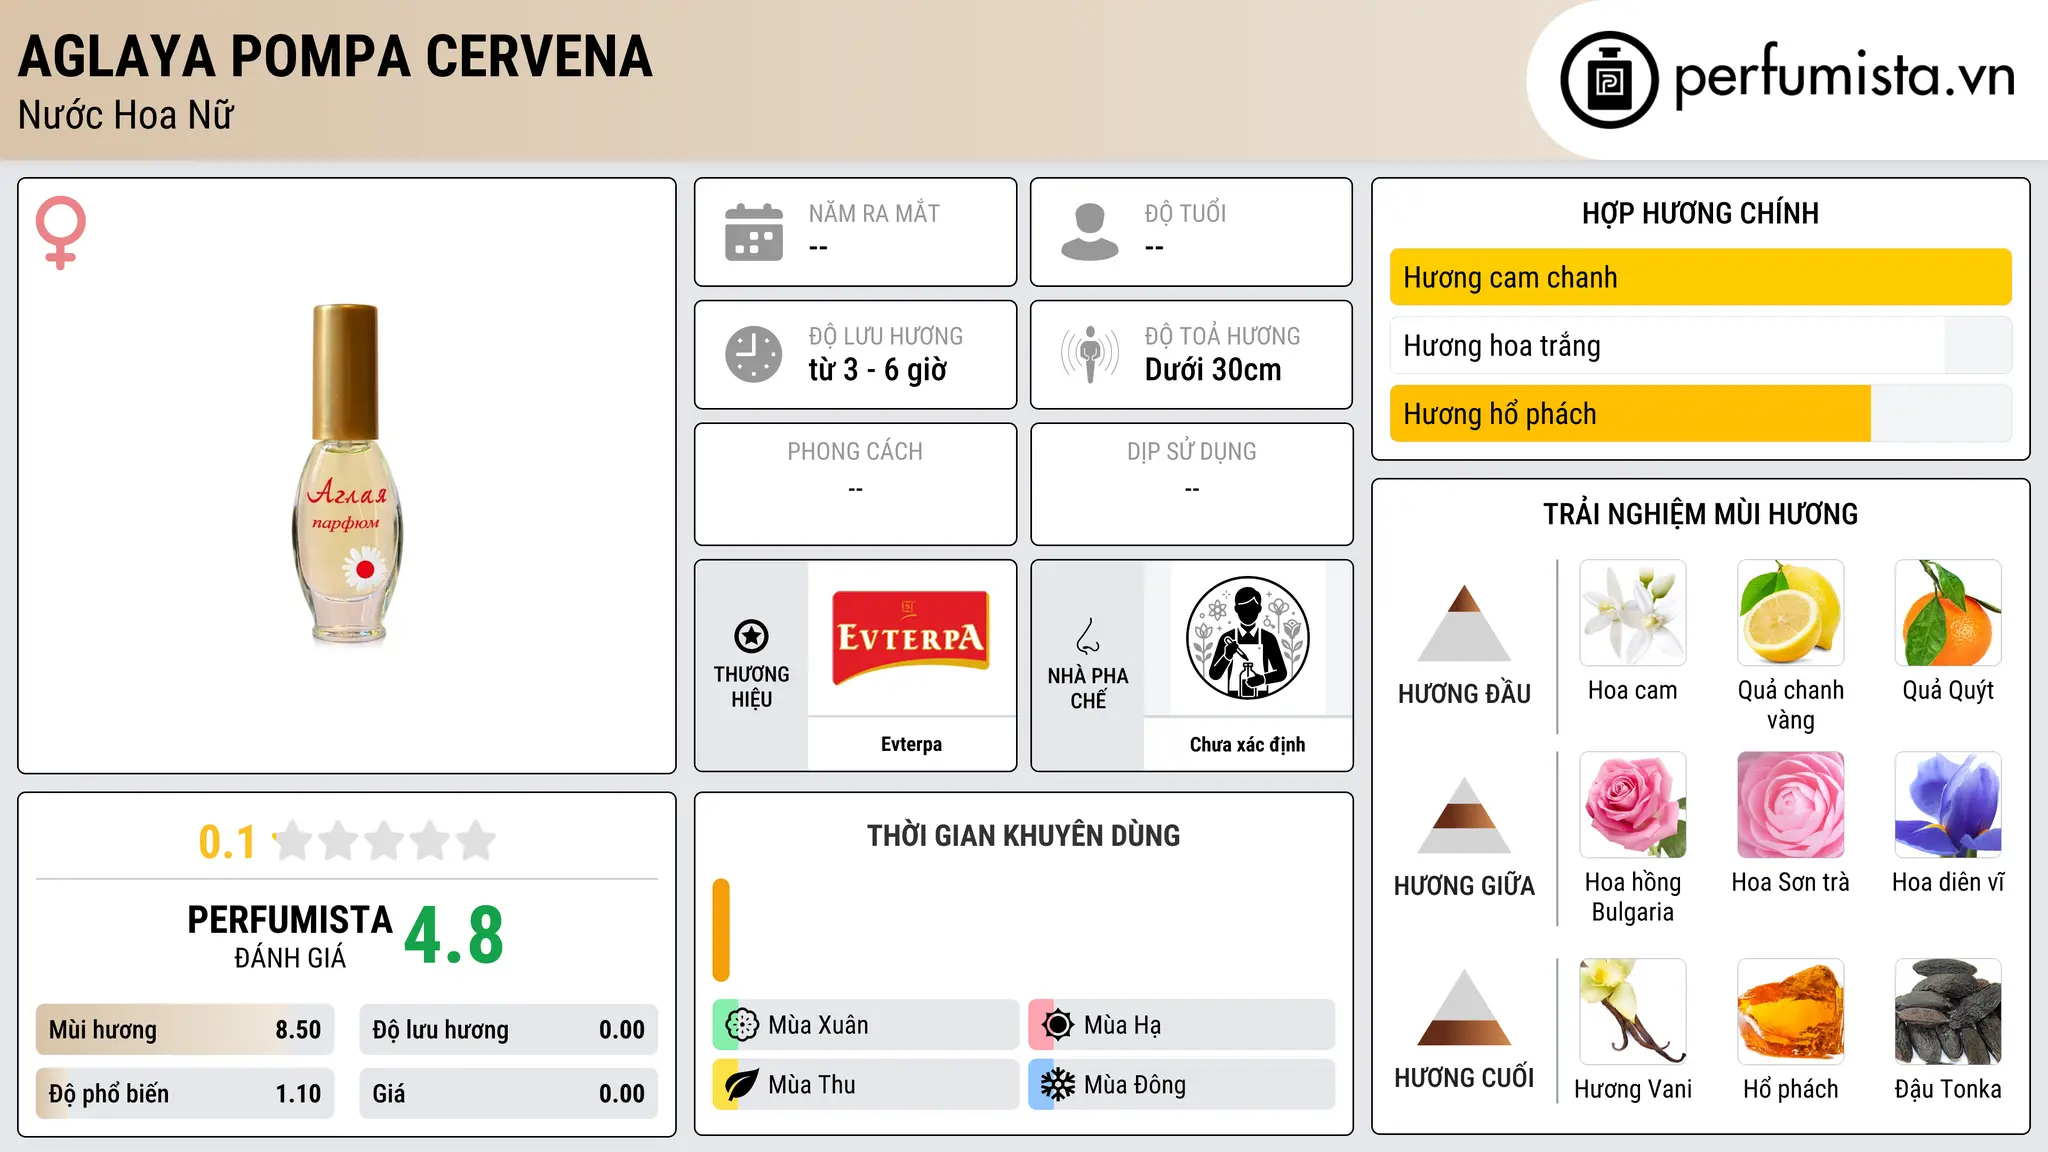Click the calendar icon beside Năm ra mắt
2048x1152 pixels.
click(754, 232)
